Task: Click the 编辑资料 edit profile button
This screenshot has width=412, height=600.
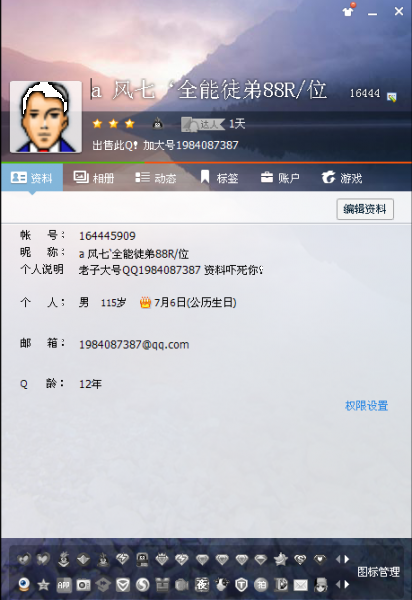Action: [365, 209]
